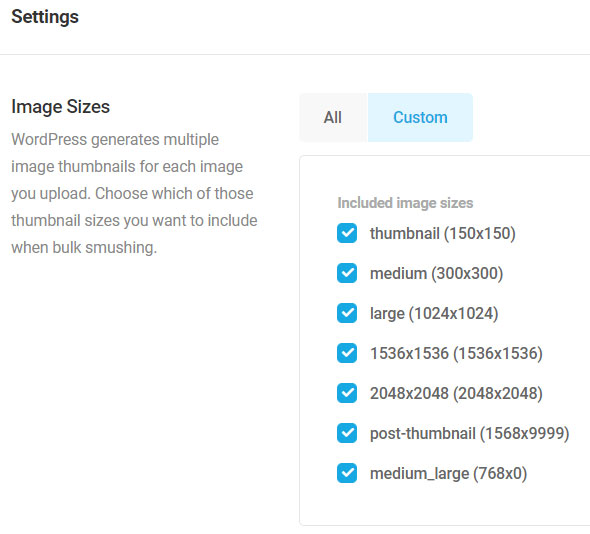Click the WordPress thumbnails description paragraph

click(x=134, y=193)
